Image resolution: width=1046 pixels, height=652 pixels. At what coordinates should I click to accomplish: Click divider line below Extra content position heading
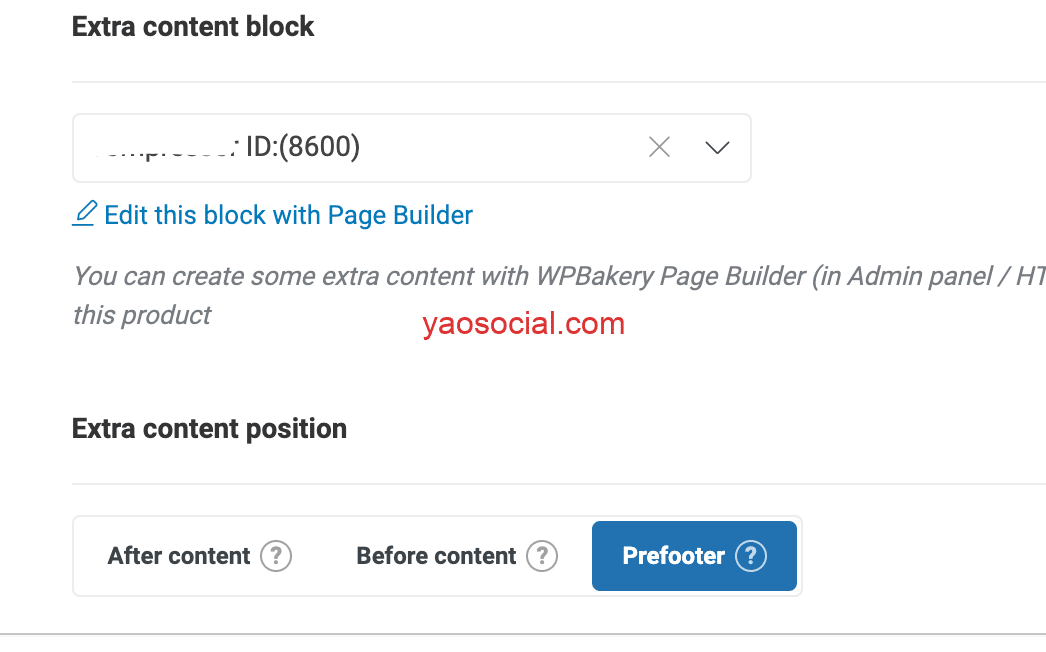pyautogui.click(x=500, y=484)
